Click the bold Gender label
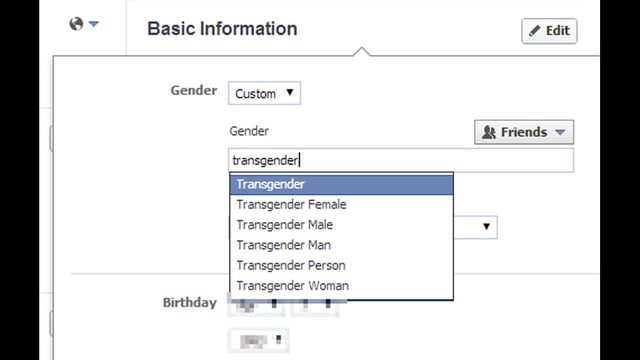This screenshot has width=640, height=360. click(x=194, y=91)
